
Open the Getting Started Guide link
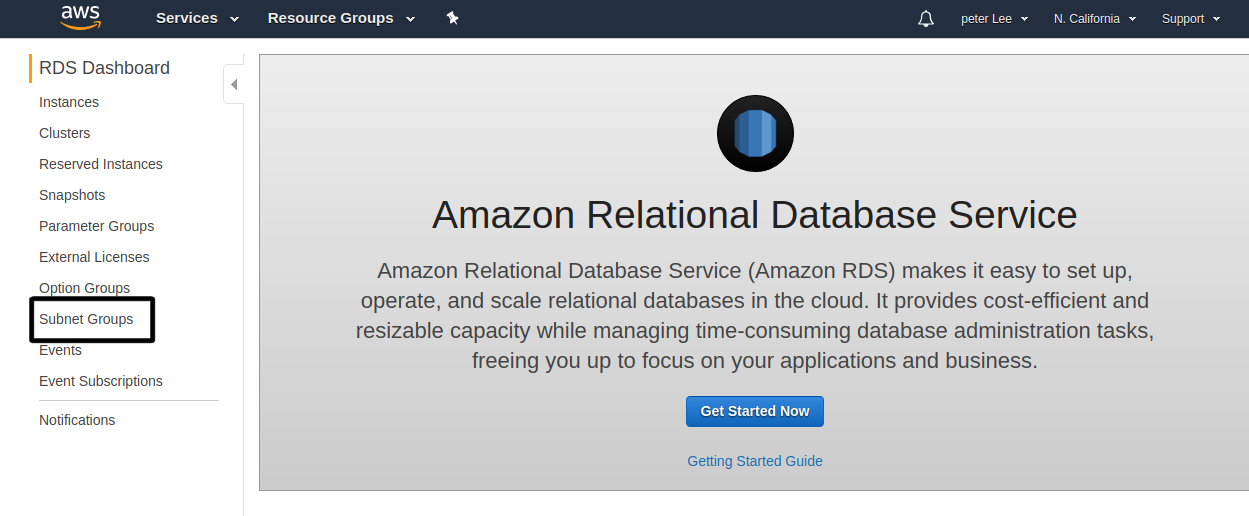click(755, 461)
